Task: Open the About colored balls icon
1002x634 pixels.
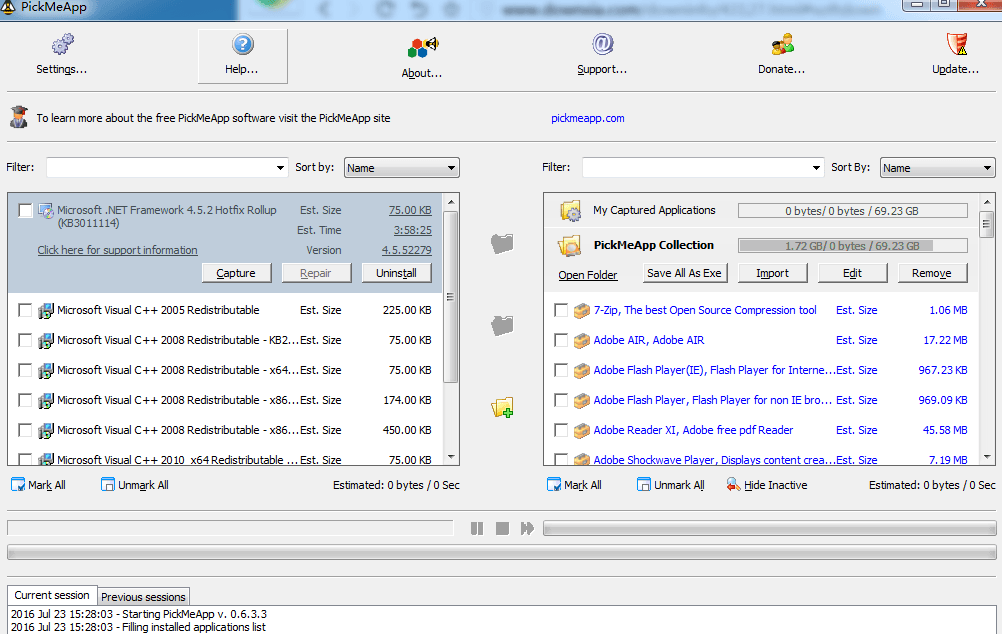Action: tap(422, 47)
